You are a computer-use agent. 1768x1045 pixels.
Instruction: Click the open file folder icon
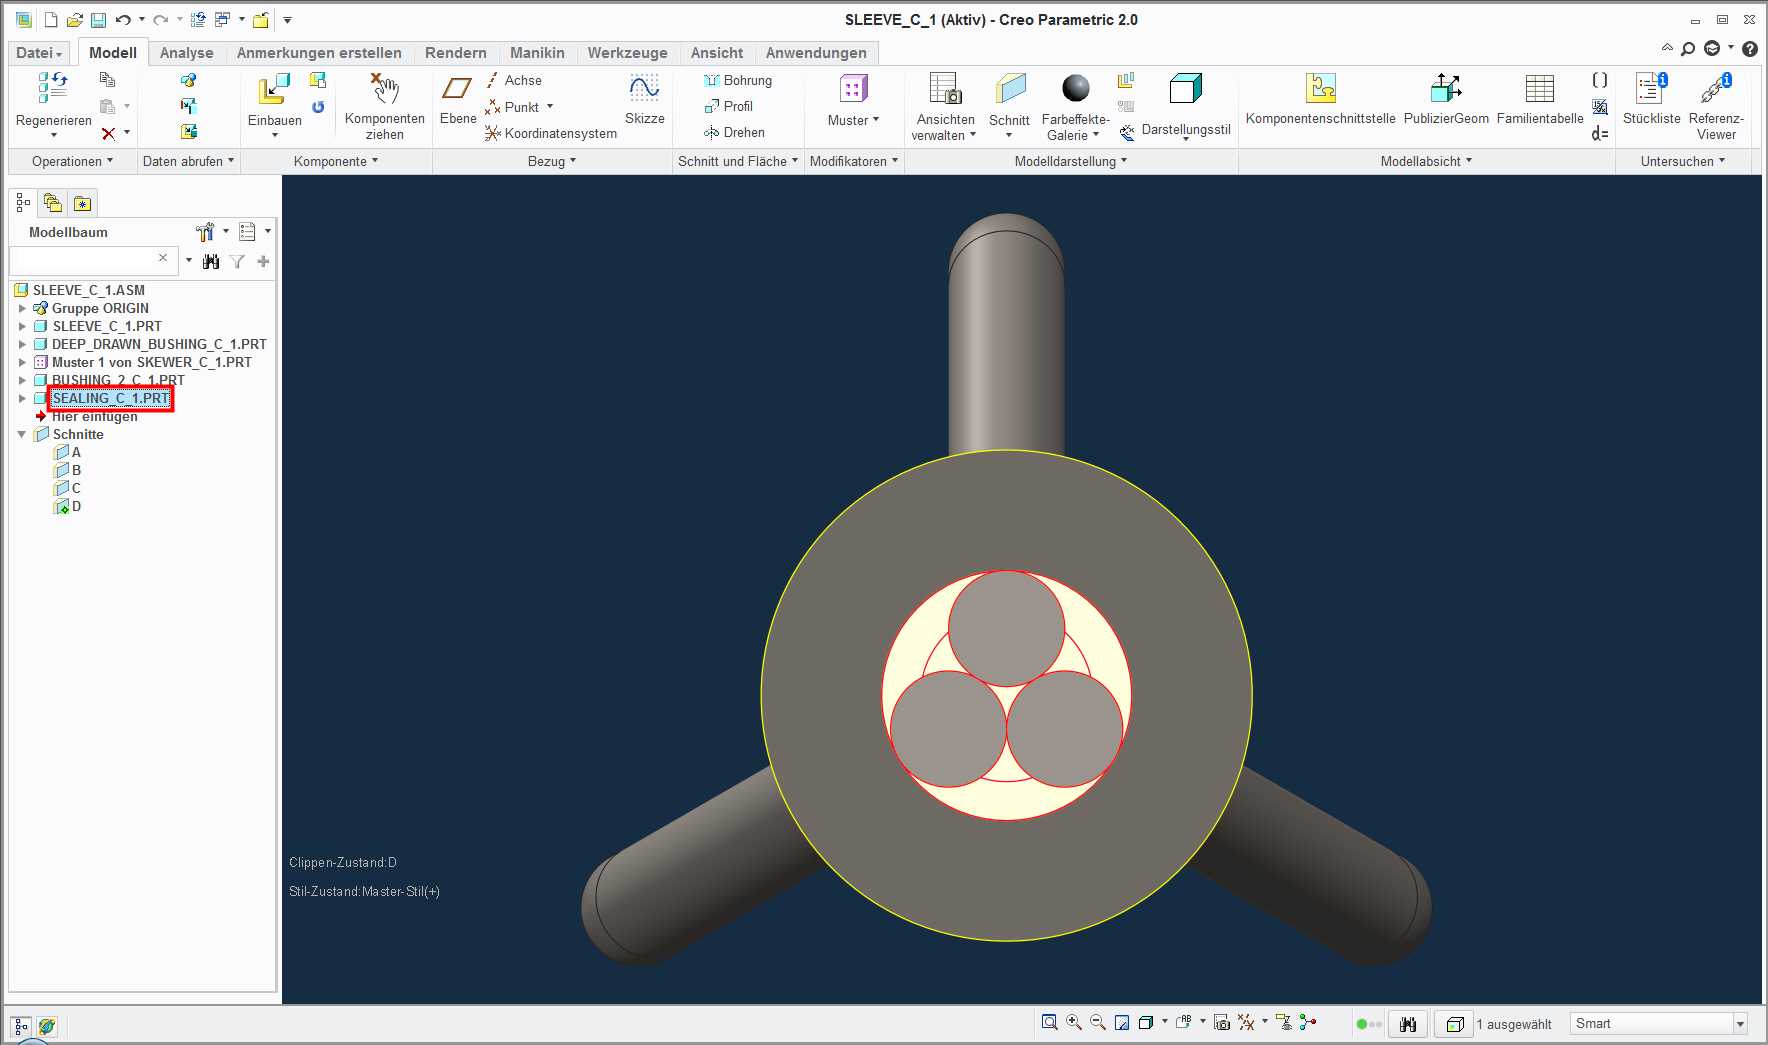coord(74,20)
